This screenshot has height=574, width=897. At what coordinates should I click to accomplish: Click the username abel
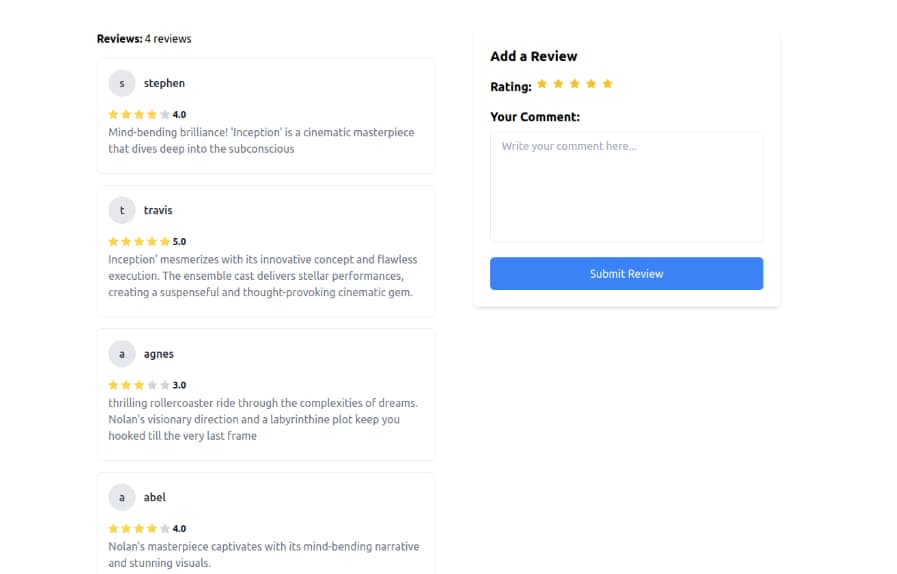(155, 497)
